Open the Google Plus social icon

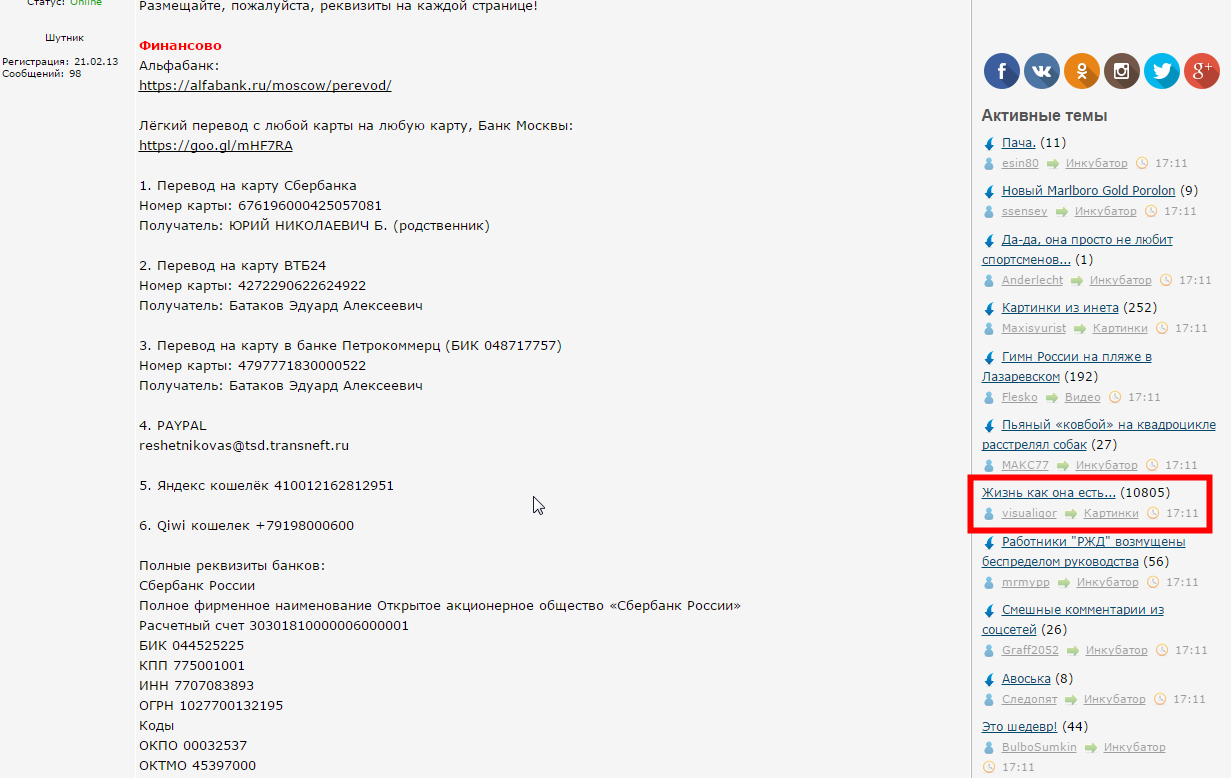click(1202, 71)
